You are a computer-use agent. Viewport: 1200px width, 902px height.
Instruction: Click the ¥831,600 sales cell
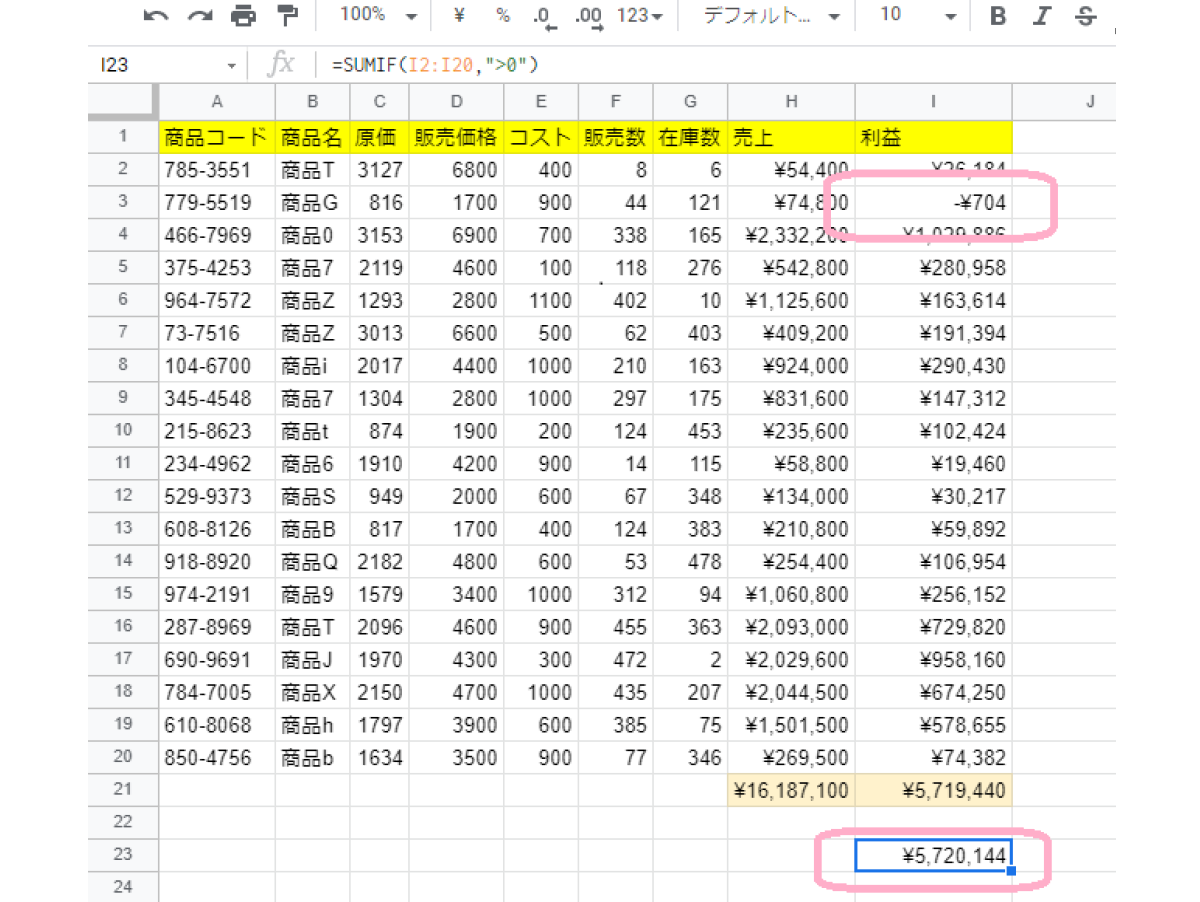click(x=791, y=398)
